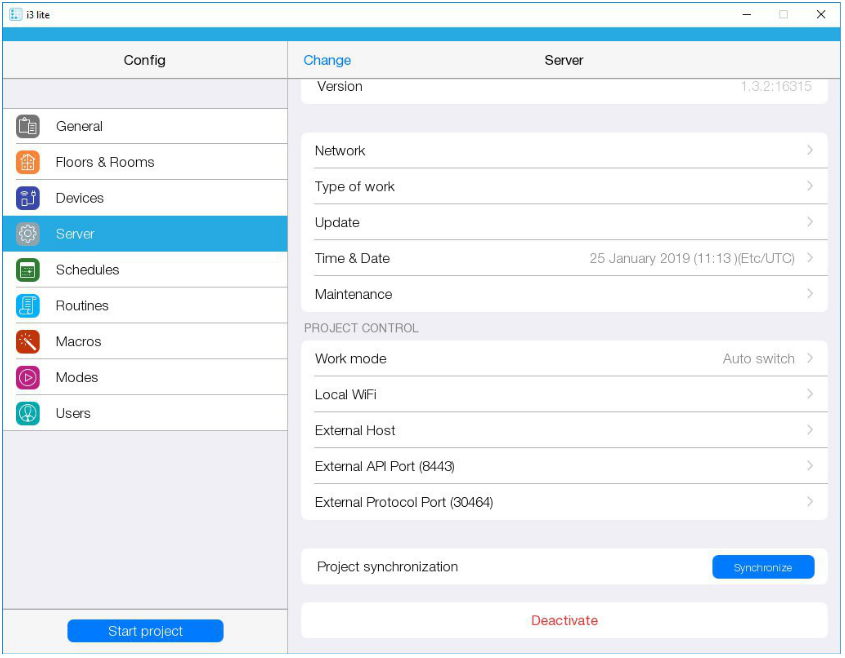Expand the Time & Date row arrow
Image resolution: width=845 pixels, height=658 pixels.
point(809,258)
